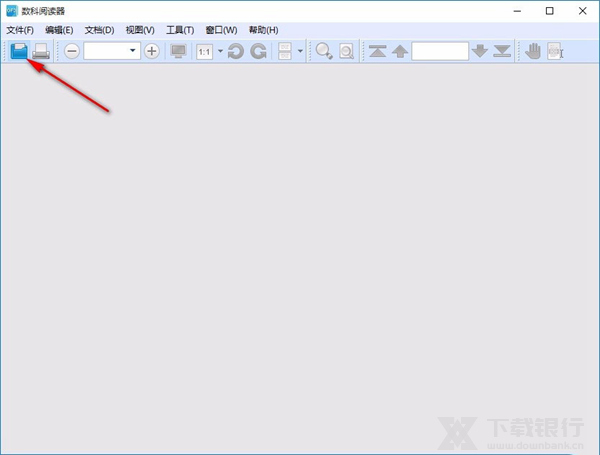Click the print icon

(x=41, y=51)
